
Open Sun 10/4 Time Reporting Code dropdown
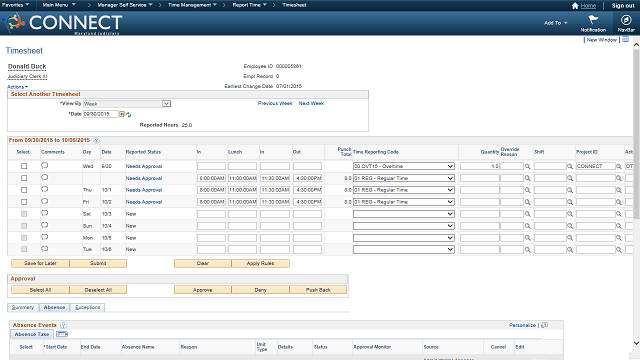point(404,226)
